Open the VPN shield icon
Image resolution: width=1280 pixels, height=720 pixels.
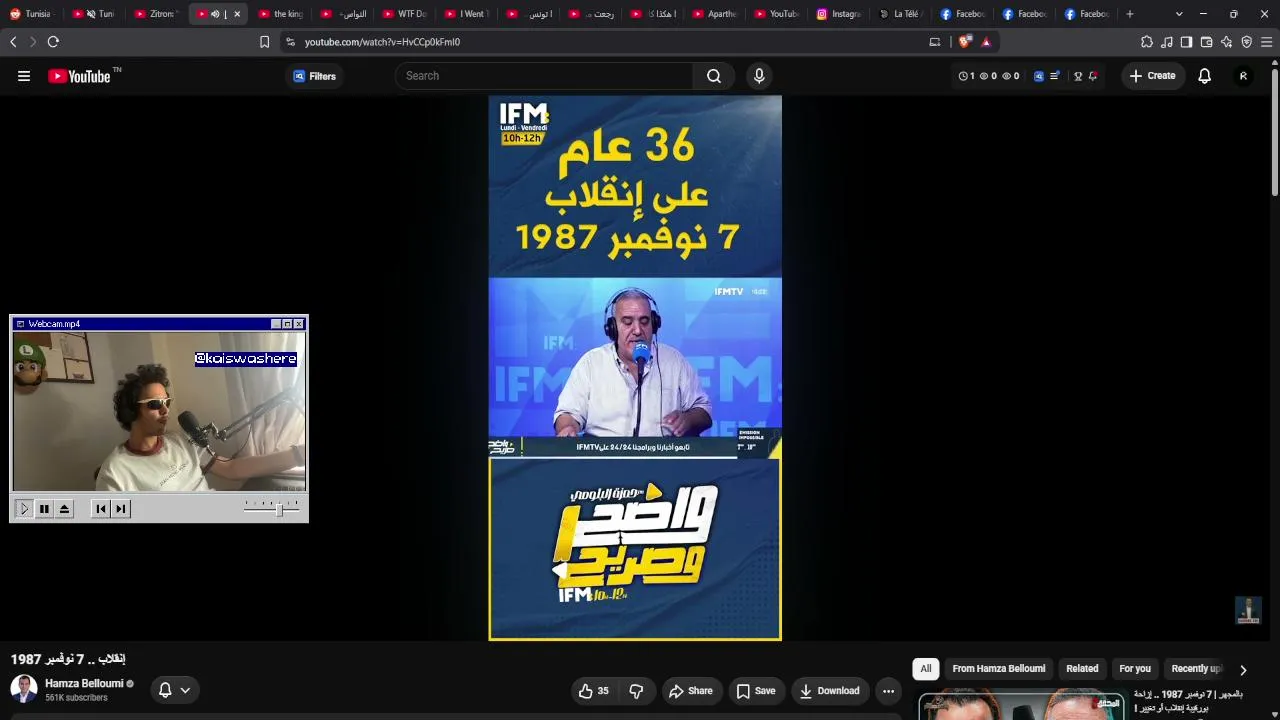1246,42
